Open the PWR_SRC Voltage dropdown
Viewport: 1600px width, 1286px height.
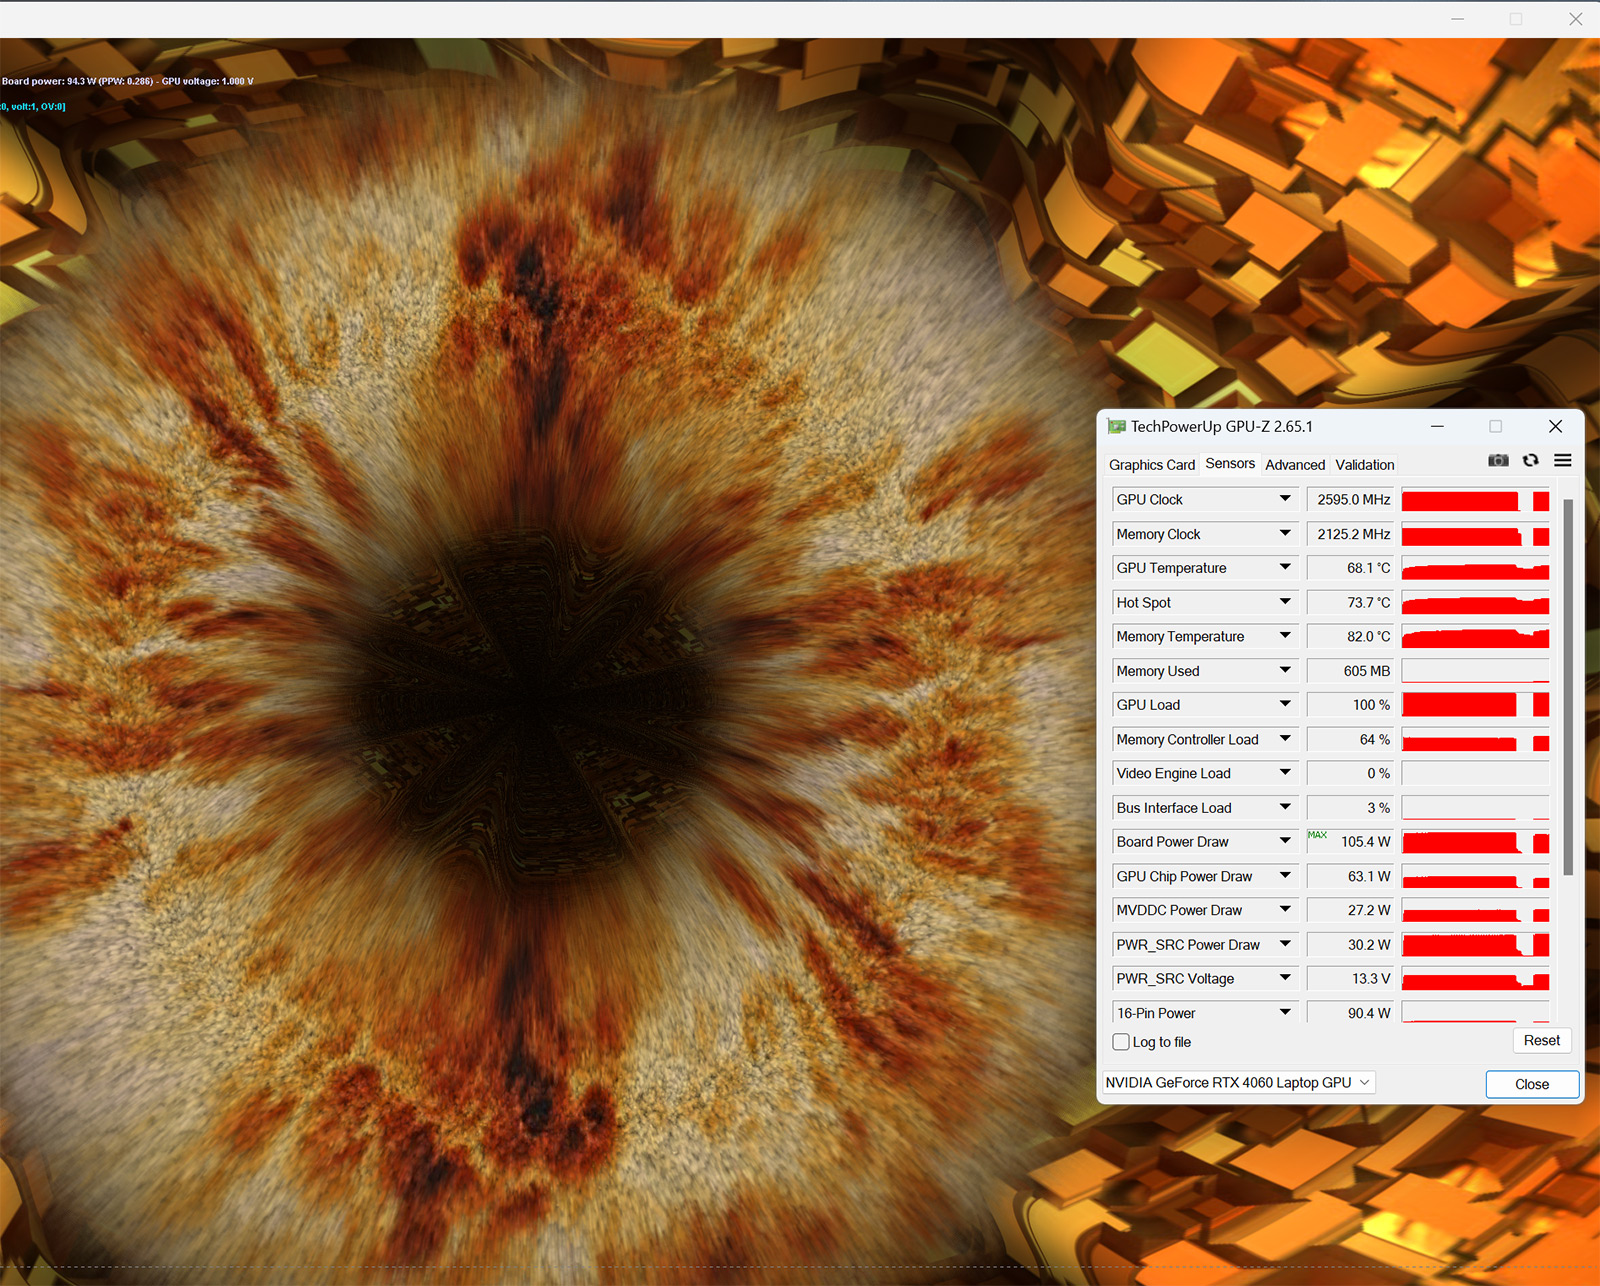pyautogui.click(x=1285, y=978)
